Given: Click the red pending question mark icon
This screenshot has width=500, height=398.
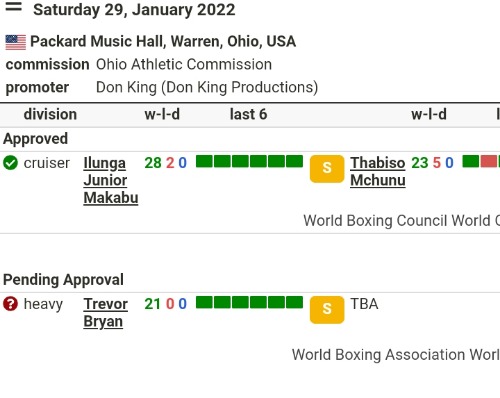Looking at the screenshot, I should 10,304.
